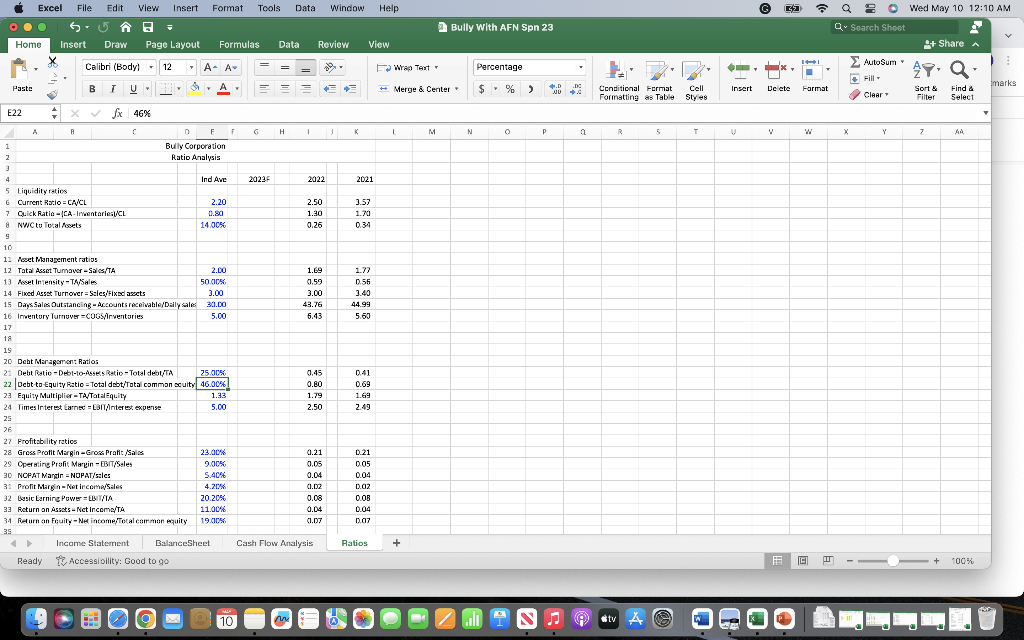Viewport: 1024px width, 640px height.
Task: Toggle Bold formatting
Action: 92,89
